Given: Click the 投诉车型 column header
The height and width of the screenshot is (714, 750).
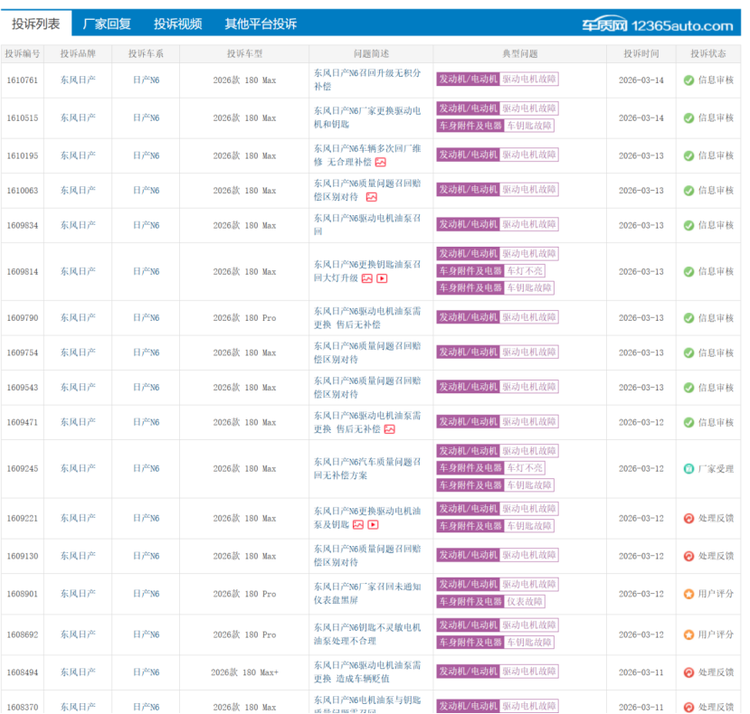Looking at the screenshot, I should [244, 54].
